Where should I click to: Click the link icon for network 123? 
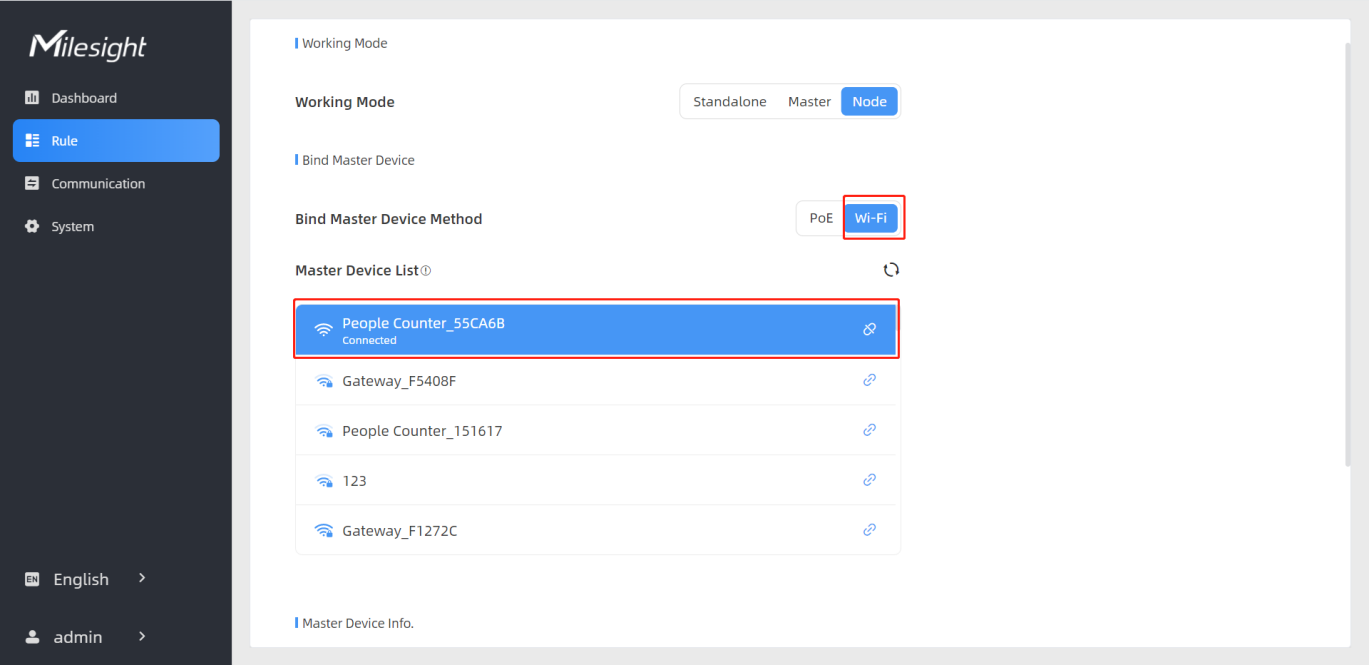[869, 480]
